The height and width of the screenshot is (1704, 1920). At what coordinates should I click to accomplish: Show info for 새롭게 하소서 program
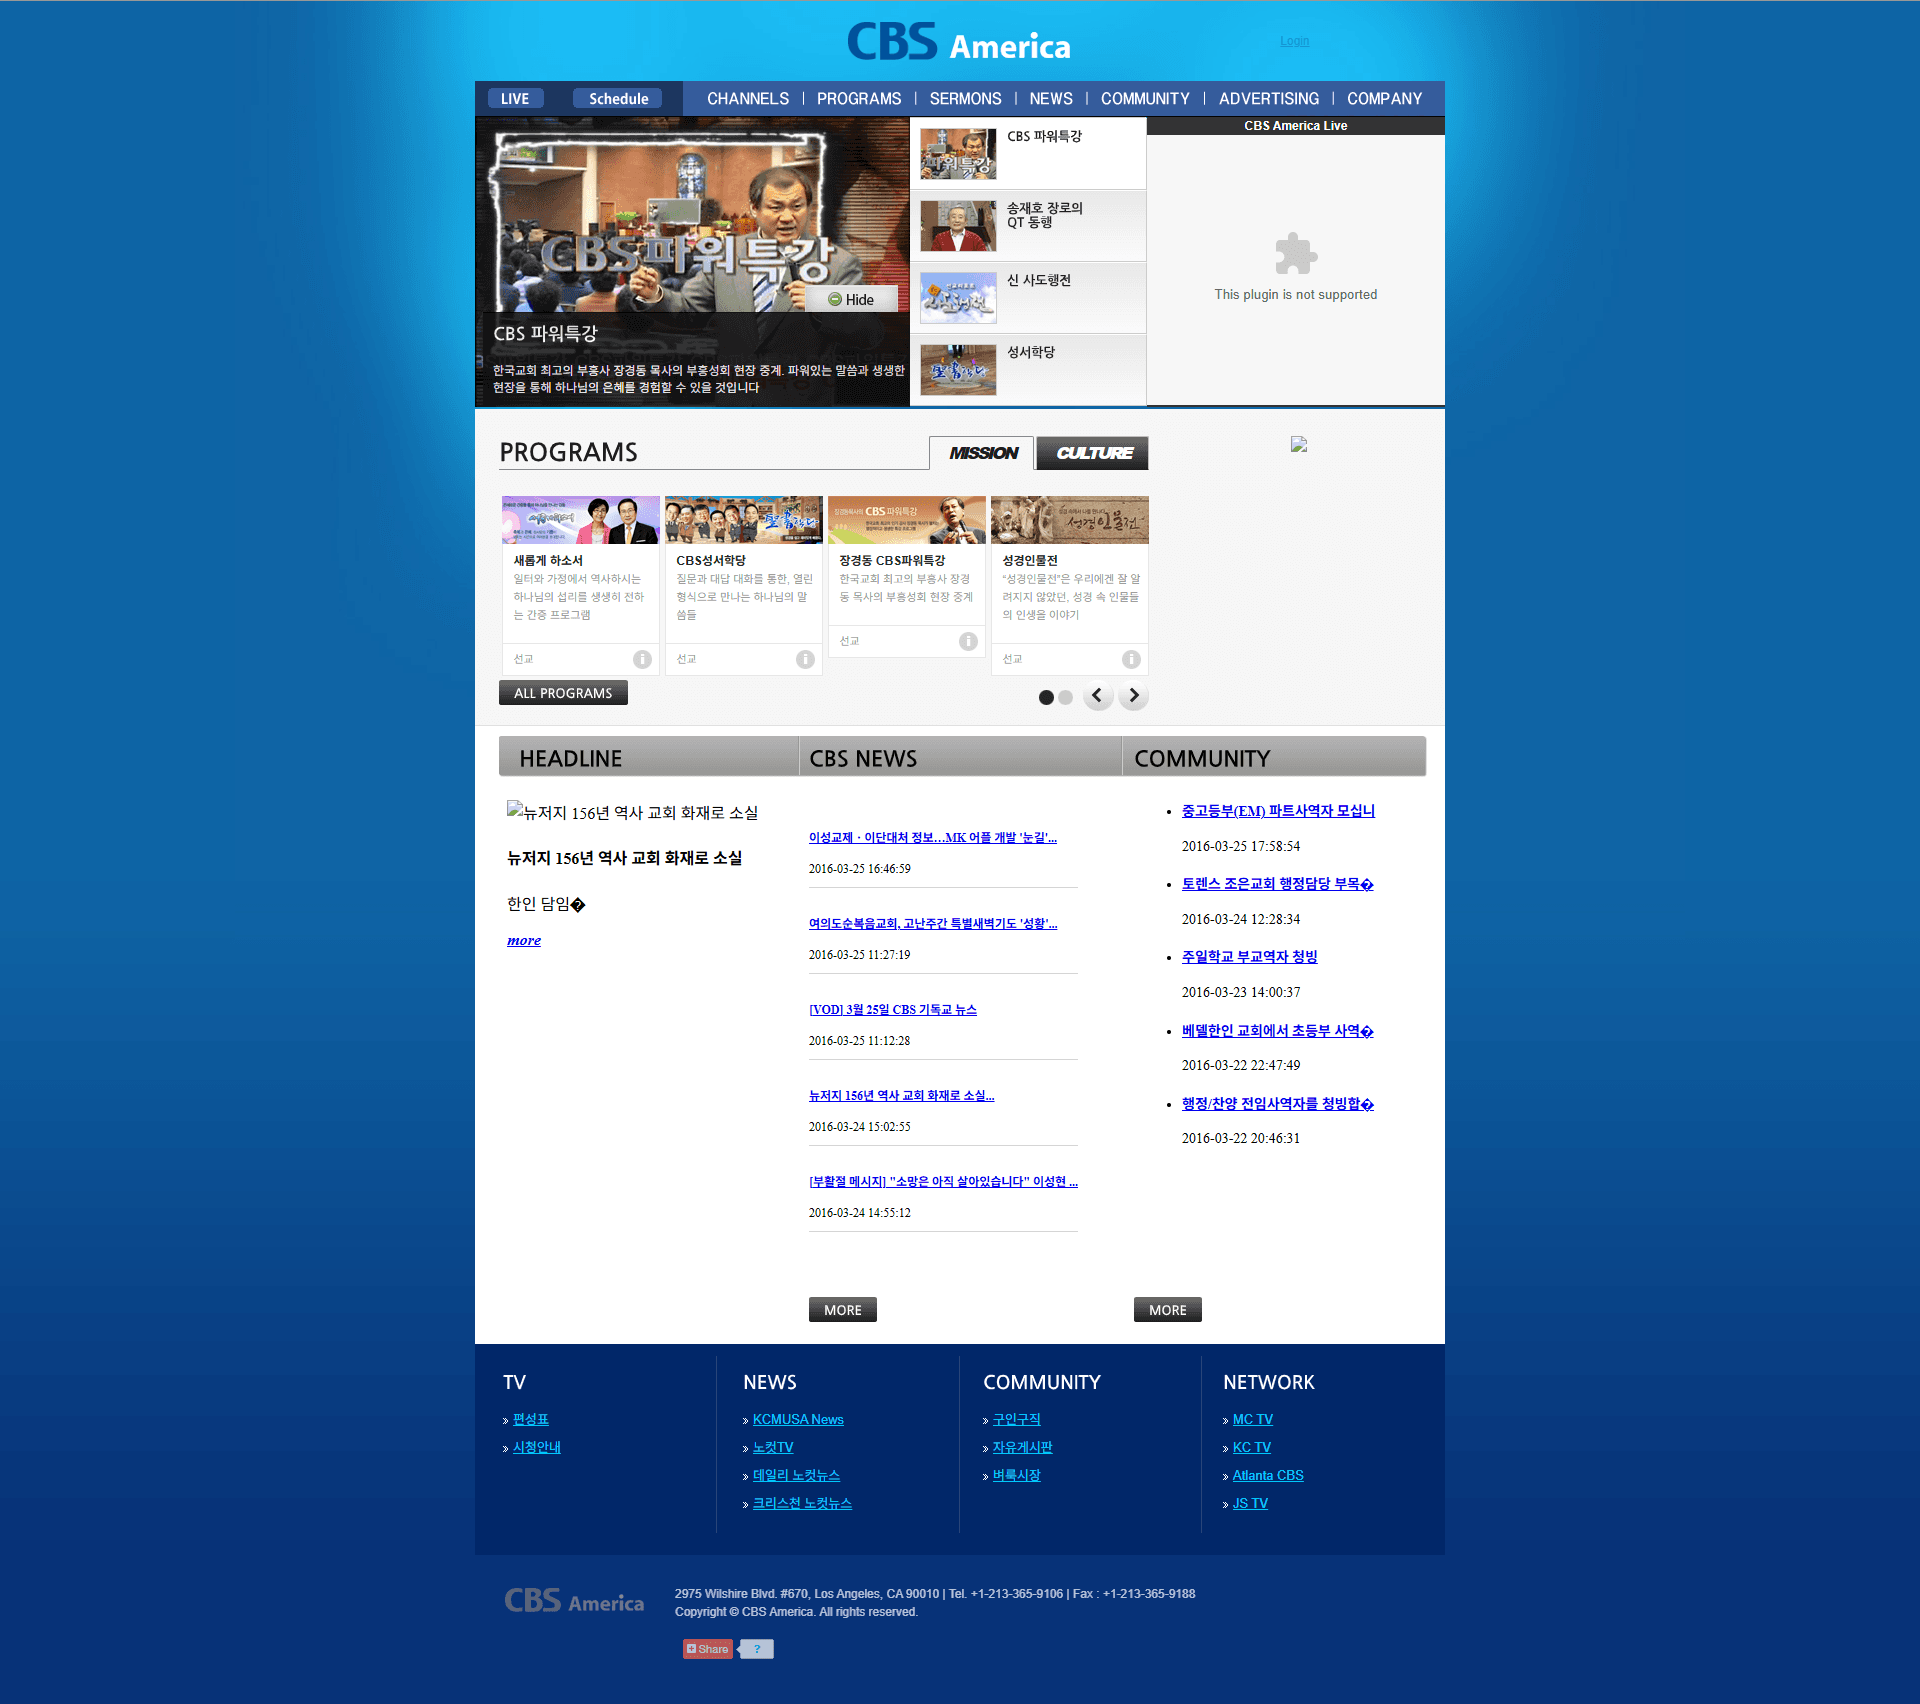pos(642,659)
